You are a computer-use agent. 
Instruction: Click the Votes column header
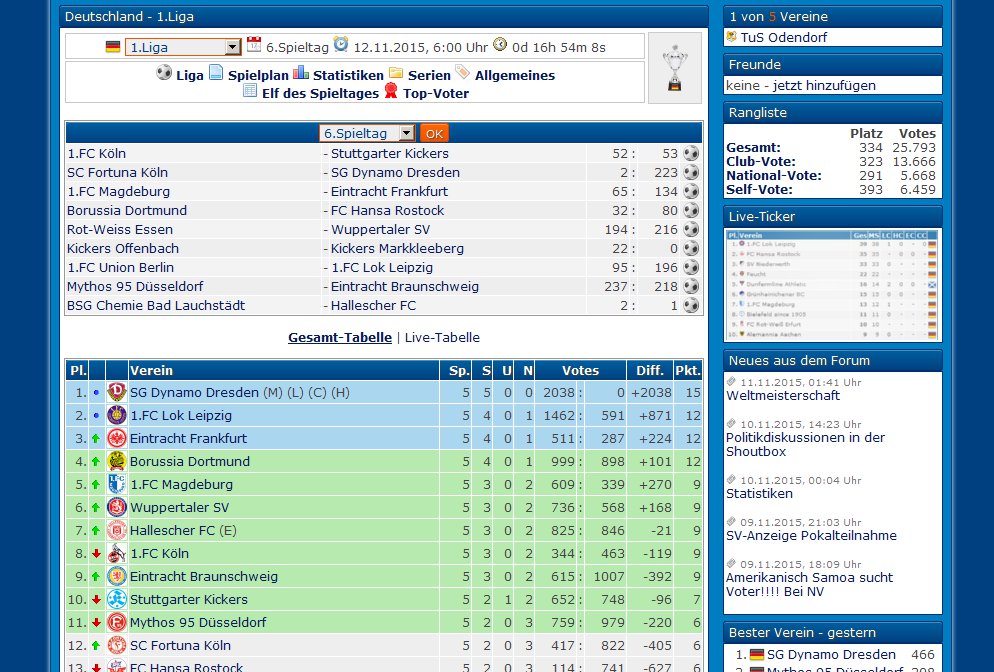580,371
